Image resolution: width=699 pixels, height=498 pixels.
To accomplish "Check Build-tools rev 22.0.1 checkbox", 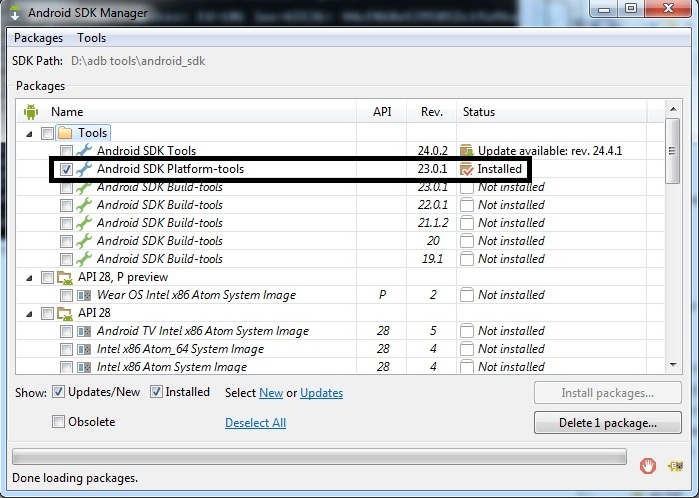I will point(66,205).
